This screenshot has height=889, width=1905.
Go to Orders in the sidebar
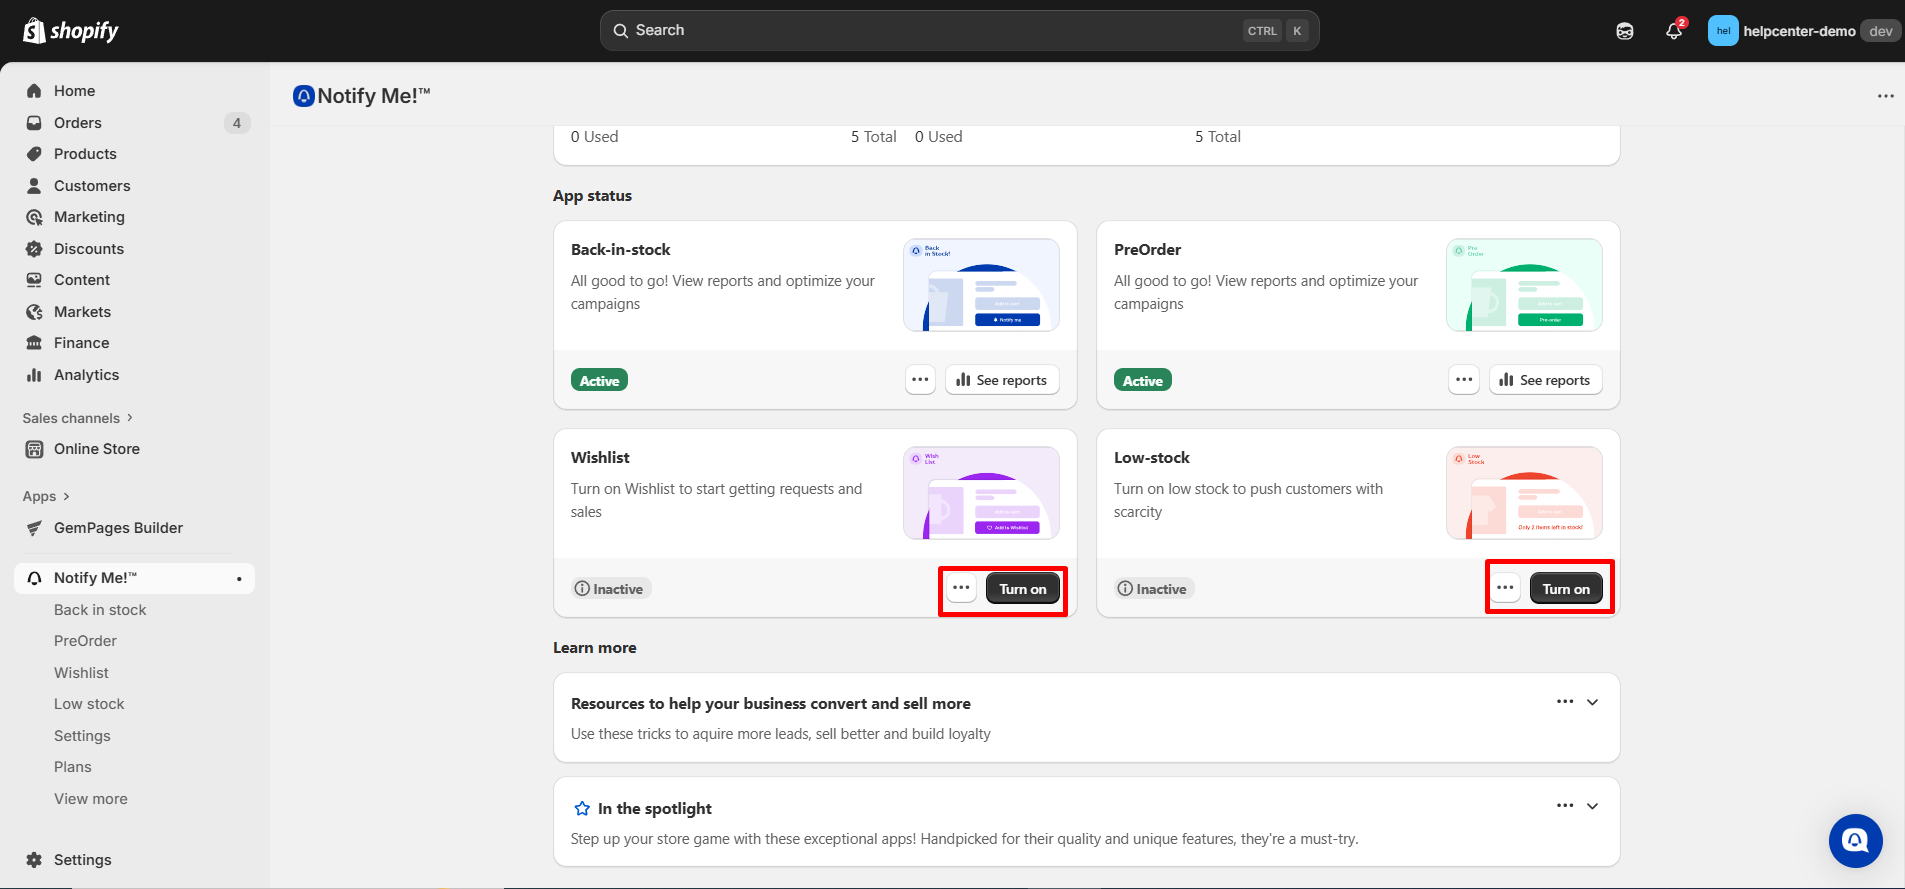tap(78, 123)
